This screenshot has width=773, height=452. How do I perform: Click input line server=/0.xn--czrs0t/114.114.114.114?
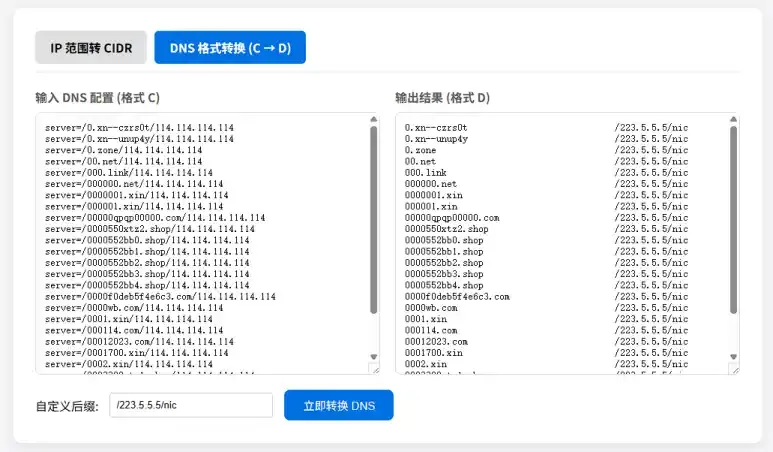tap(140, 128)
